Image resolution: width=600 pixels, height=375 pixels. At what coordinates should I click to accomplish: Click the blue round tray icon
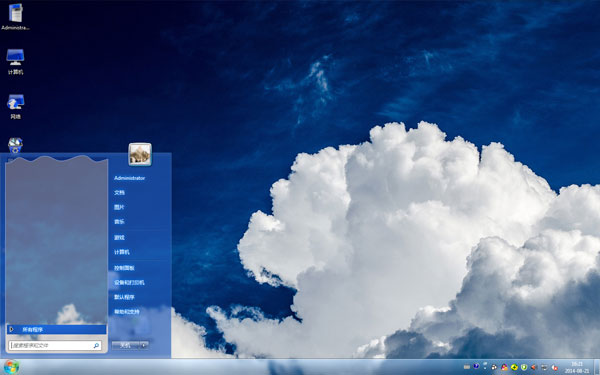pos(476,366)
